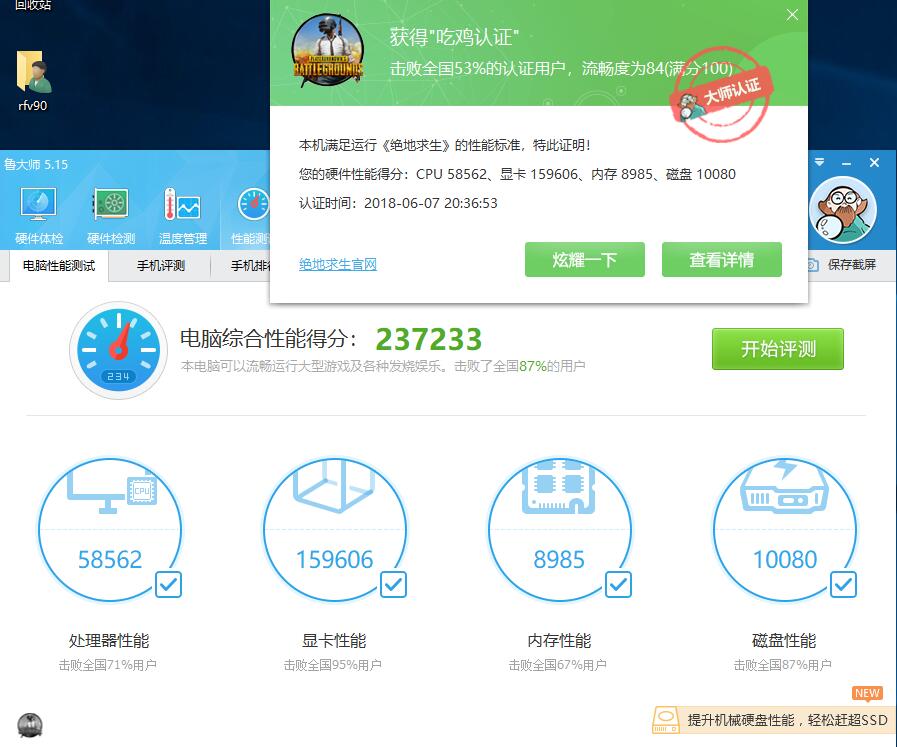Viewport: 897px width, 747px height.
Task: Click the hard disk icon in the SSD promotion banner
Action: [x=666, y=720]
